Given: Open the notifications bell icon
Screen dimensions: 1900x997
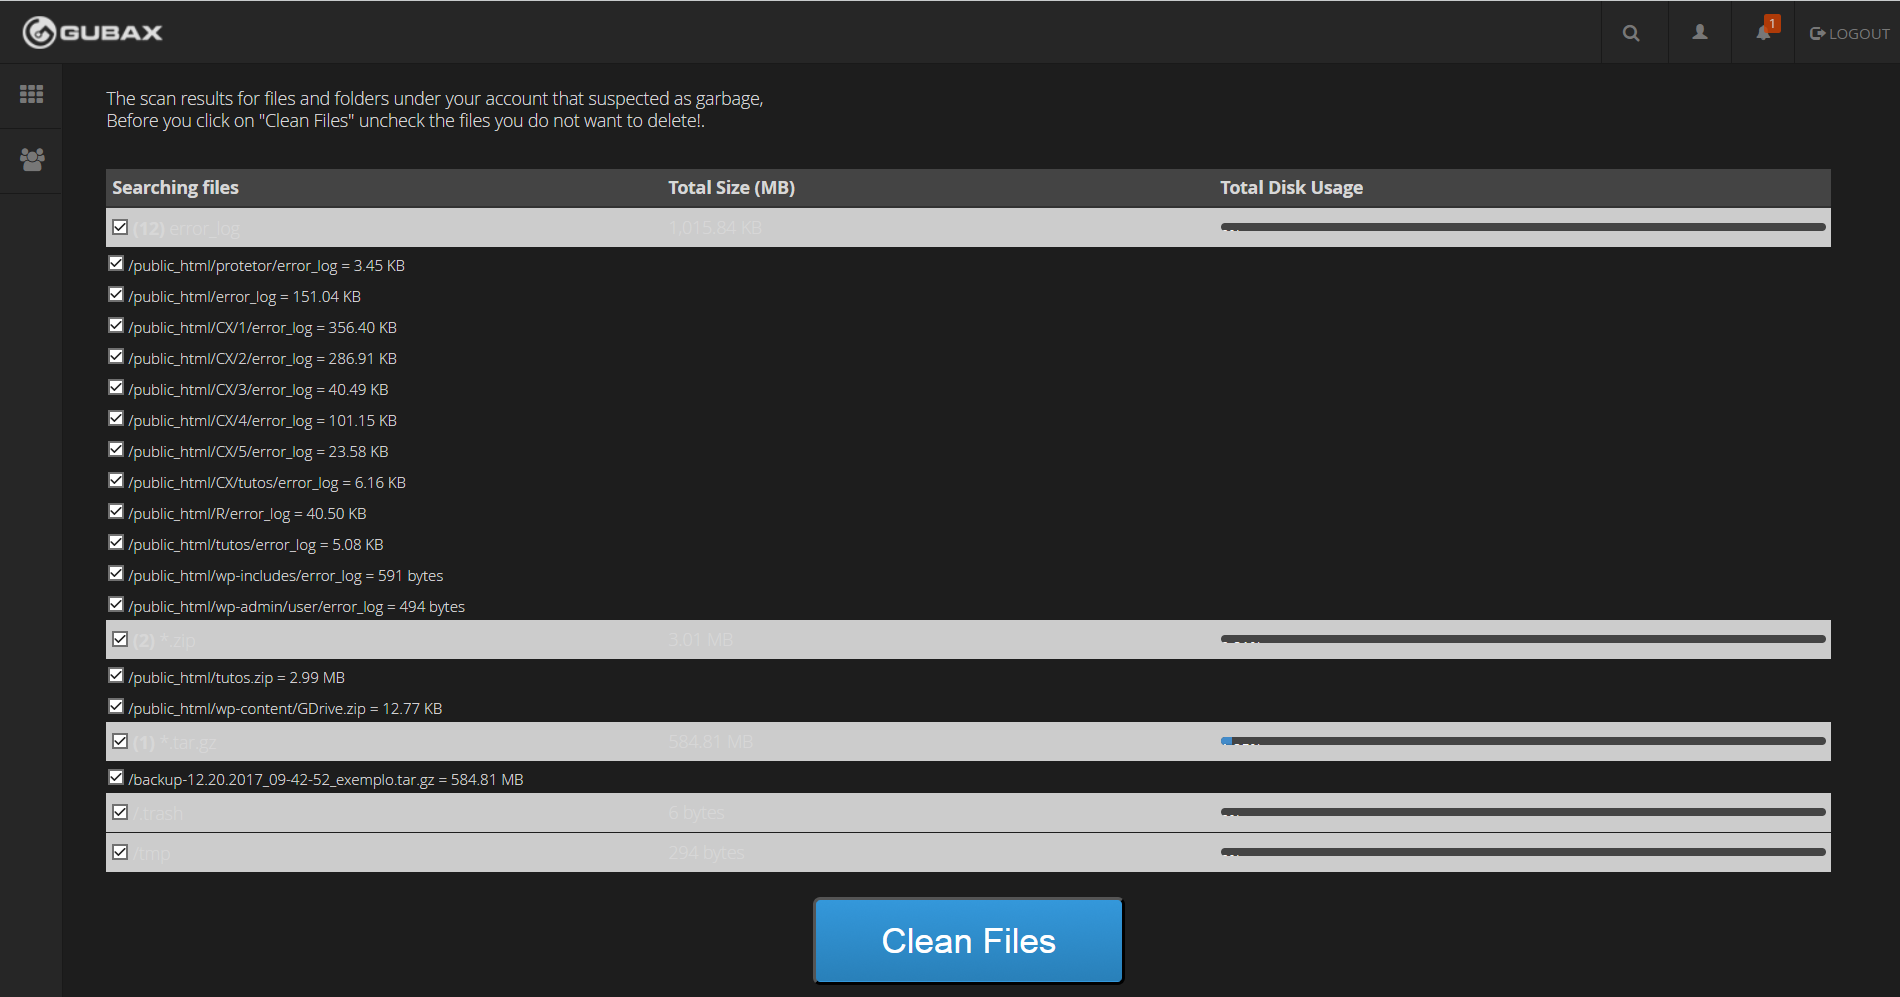Looking at the screenshot, I should click(1763, 33).
